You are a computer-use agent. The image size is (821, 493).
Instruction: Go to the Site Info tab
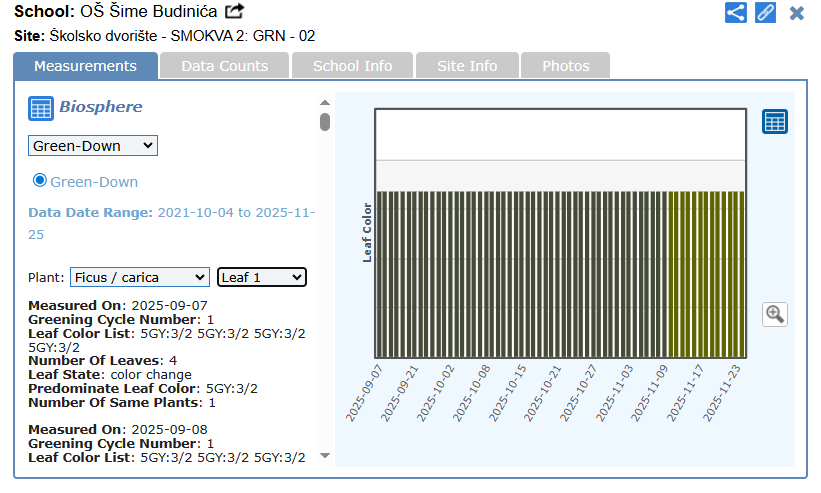pyautogui.click(x=467, y=66)
